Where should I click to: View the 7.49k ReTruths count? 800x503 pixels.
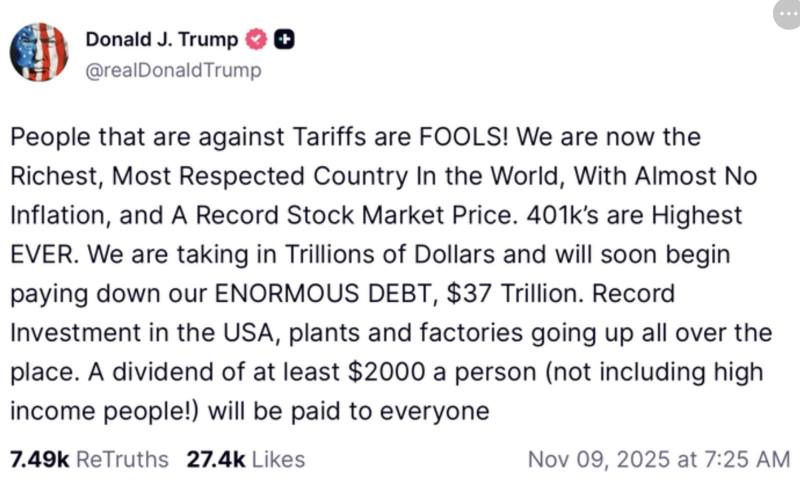point(40,460)
